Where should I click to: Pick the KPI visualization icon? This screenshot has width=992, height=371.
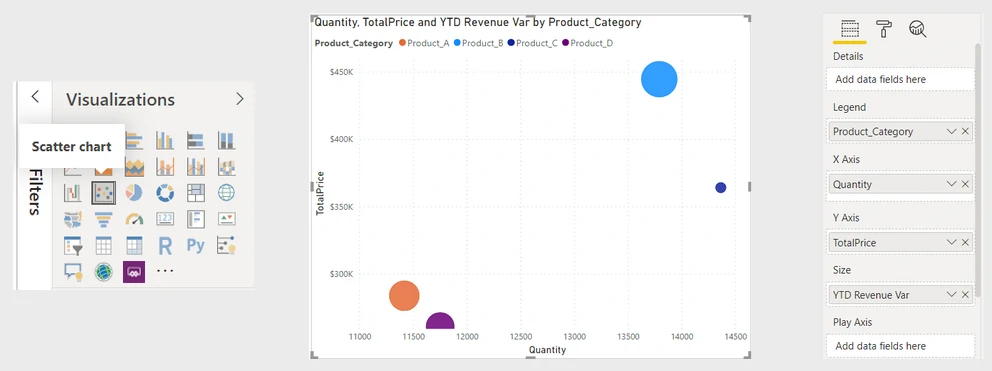tap(226, 219)
